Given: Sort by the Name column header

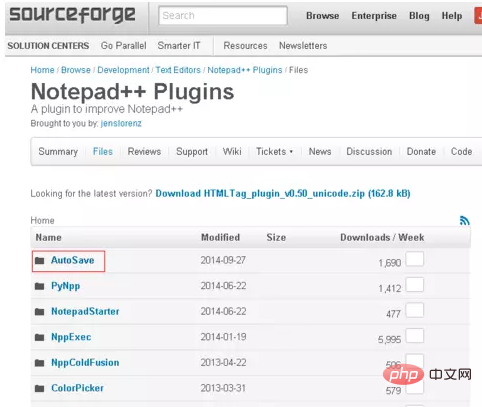Looking at the screenshot, I should tap(49, 238).
